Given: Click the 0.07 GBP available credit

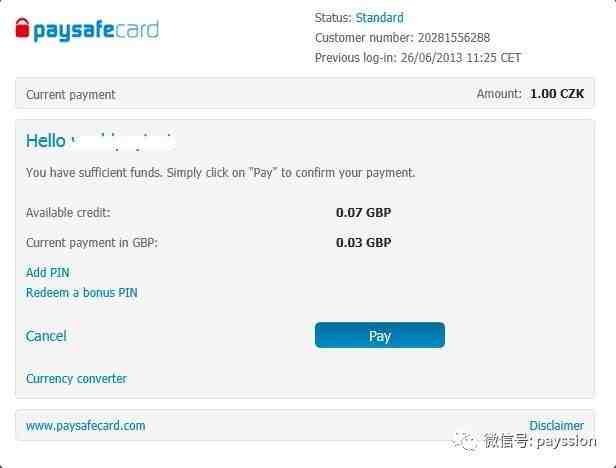Looking at the screenshot, I should [363, 213].
